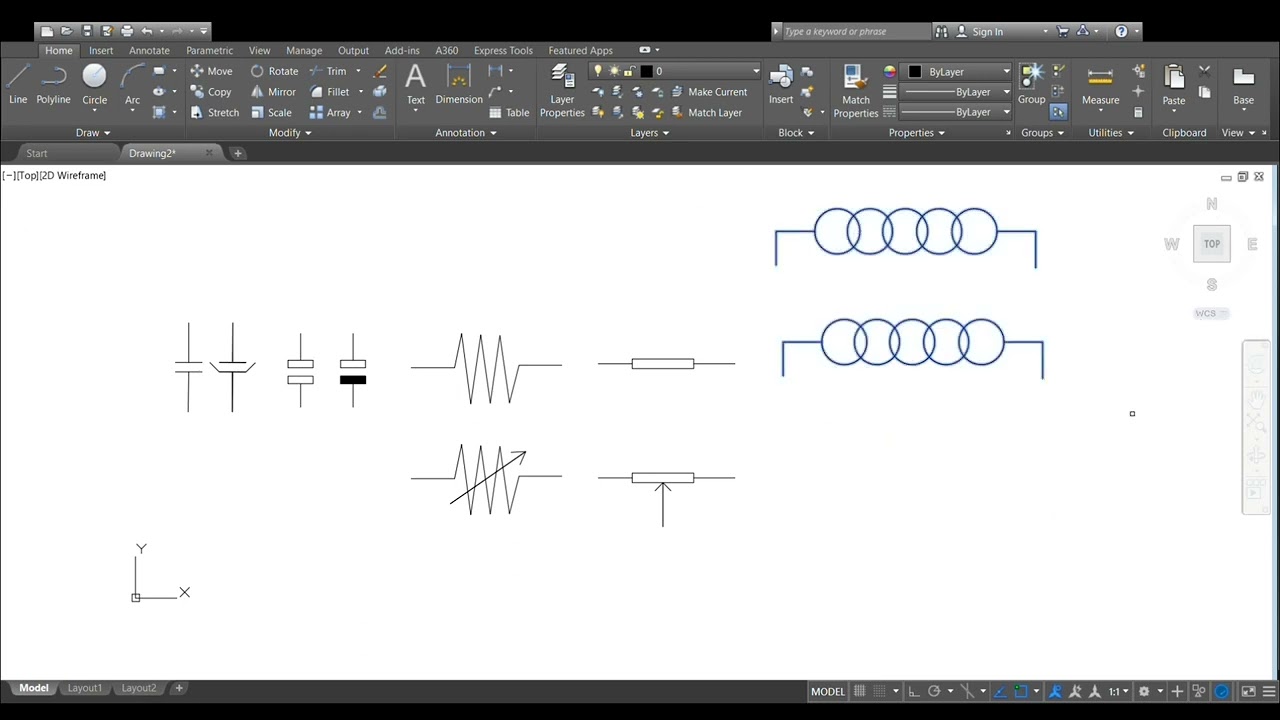Click the Plot printer icon
1280x720 pixels.
tap(127, 31)
